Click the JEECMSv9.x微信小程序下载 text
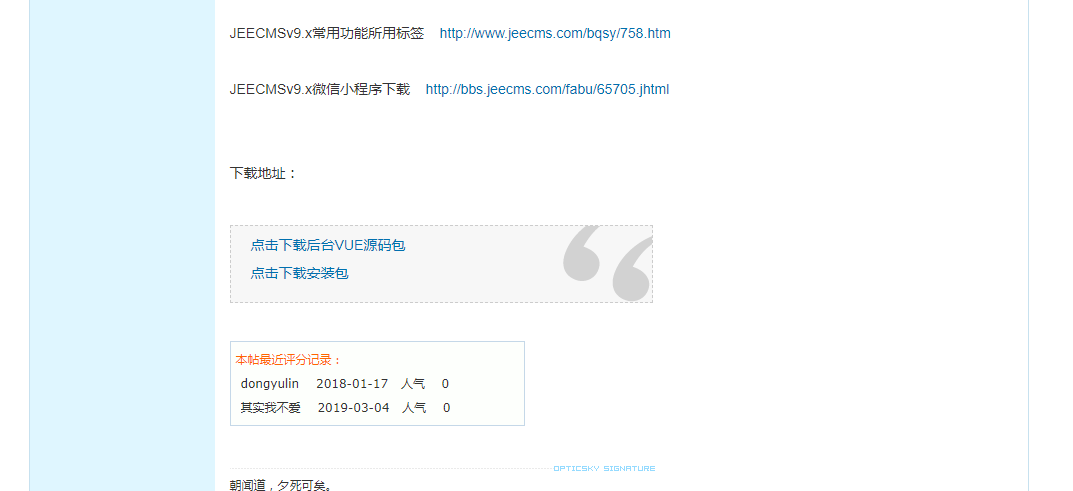Viewport: 1073px width, 491px height. 320,90
